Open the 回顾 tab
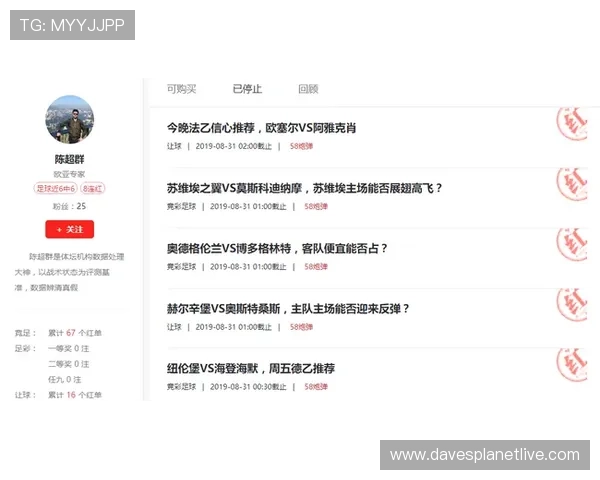The height and width of the screenshot is (480, 600). [308, 89]
